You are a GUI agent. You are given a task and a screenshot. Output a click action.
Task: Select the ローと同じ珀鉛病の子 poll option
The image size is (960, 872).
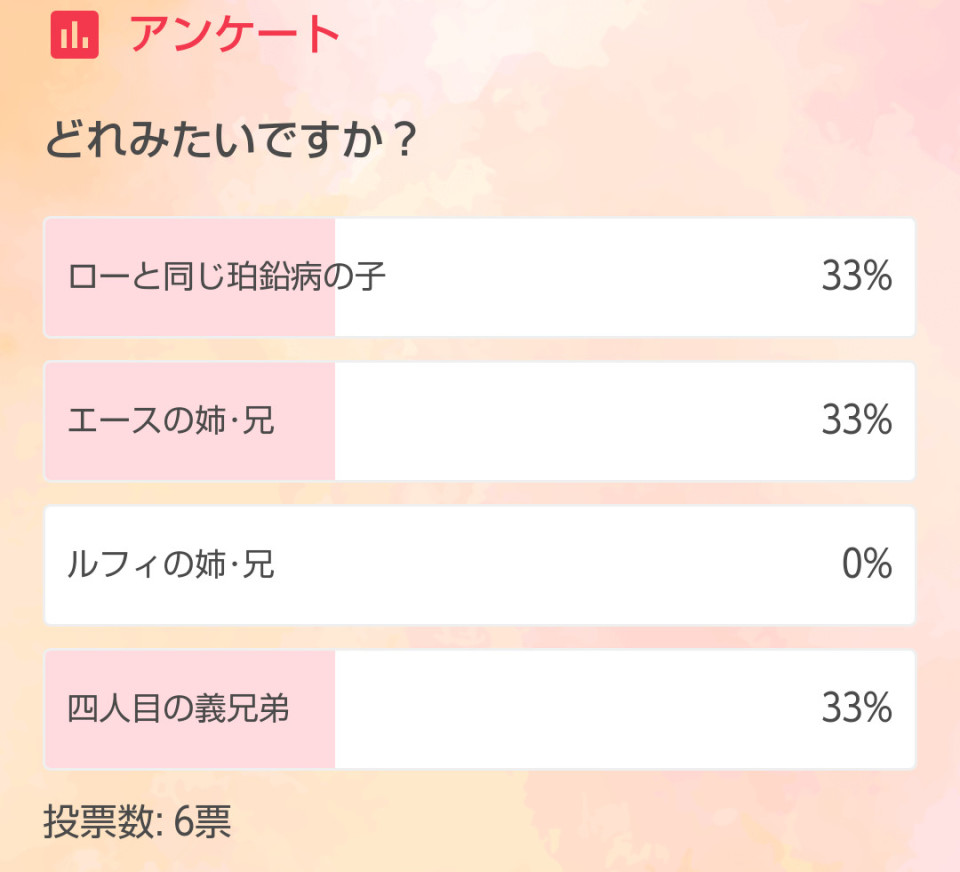coord(480,277)
